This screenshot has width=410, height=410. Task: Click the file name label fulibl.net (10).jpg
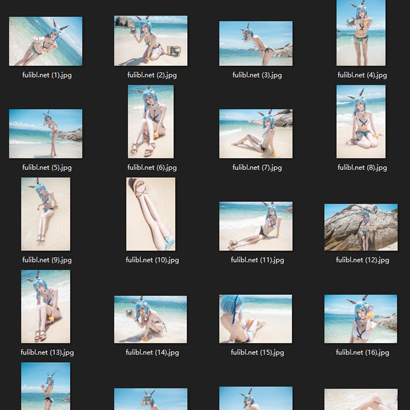point(152,260)
